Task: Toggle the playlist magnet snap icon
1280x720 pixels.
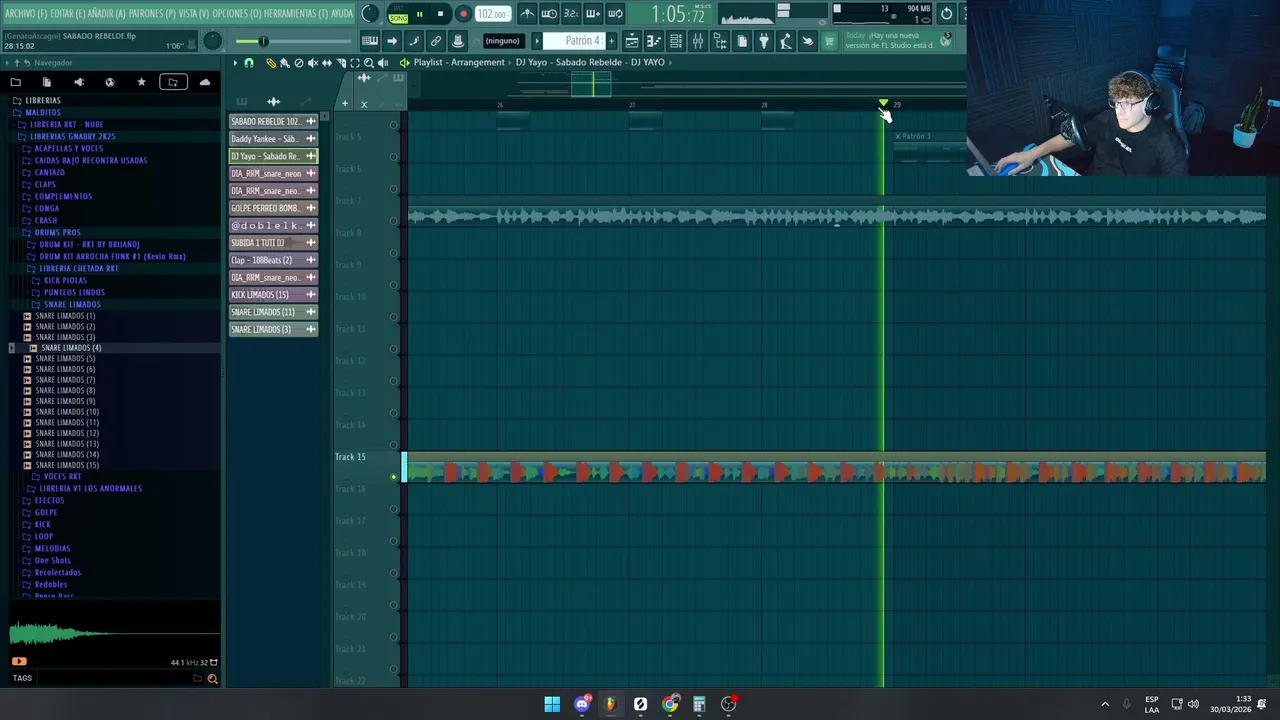Action: pyautogui.click(x=249, y=63)
